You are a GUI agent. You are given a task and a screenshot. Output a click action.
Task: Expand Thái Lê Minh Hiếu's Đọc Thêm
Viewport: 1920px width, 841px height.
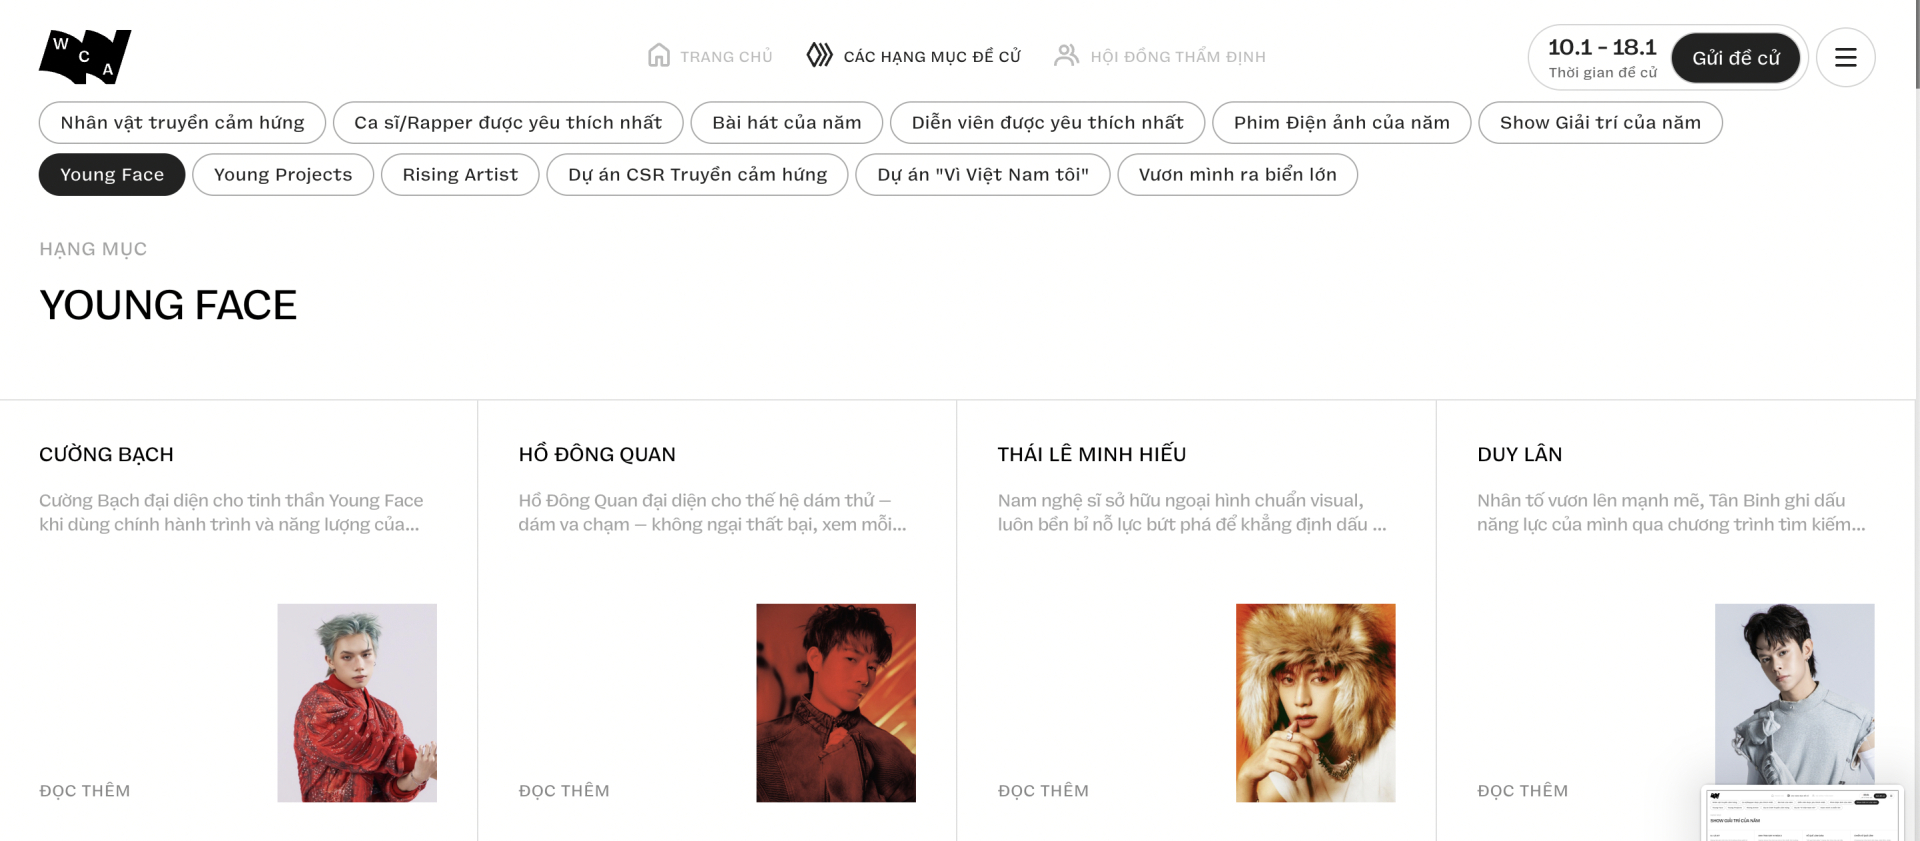click(x=1043, y=791)
